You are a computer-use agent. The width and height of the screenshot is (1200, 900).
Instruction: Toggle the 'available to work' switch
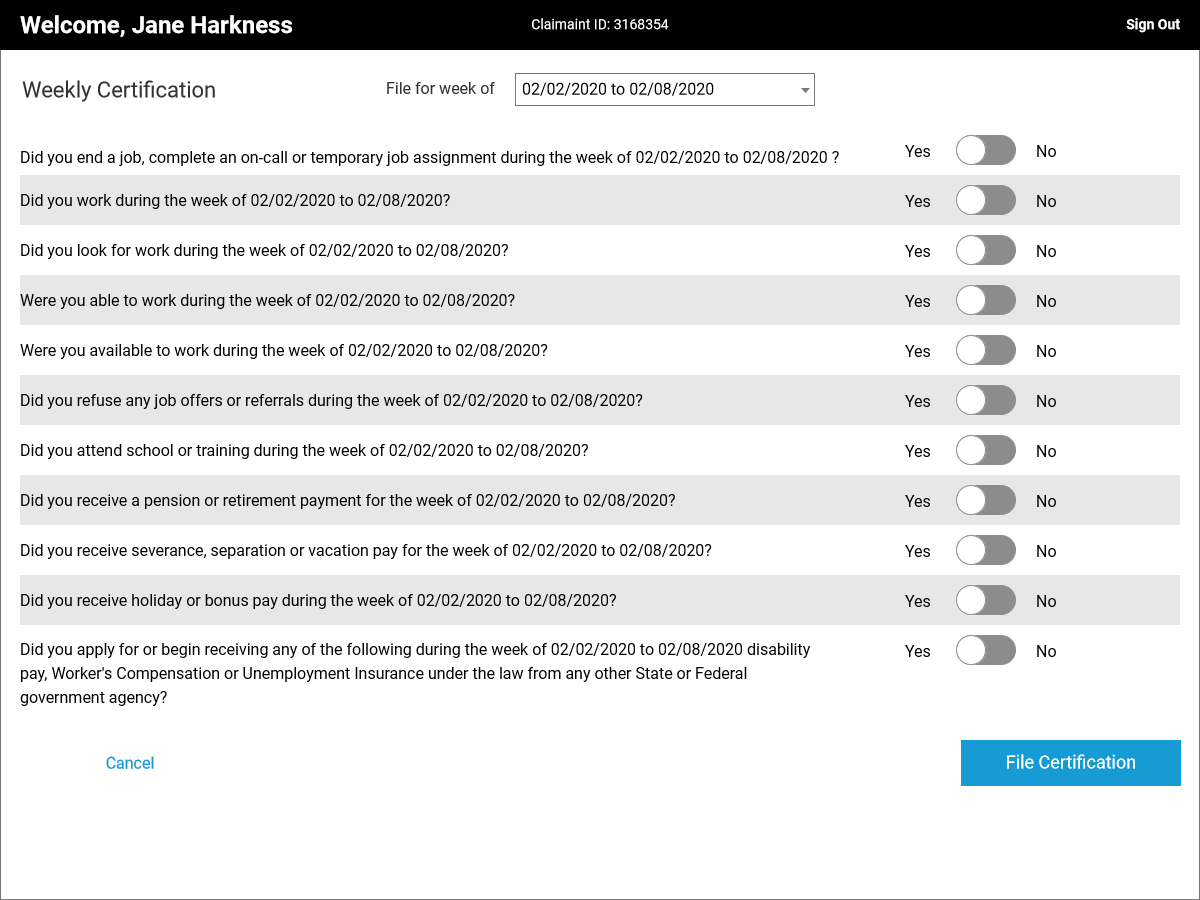click(x=985, y=351)
